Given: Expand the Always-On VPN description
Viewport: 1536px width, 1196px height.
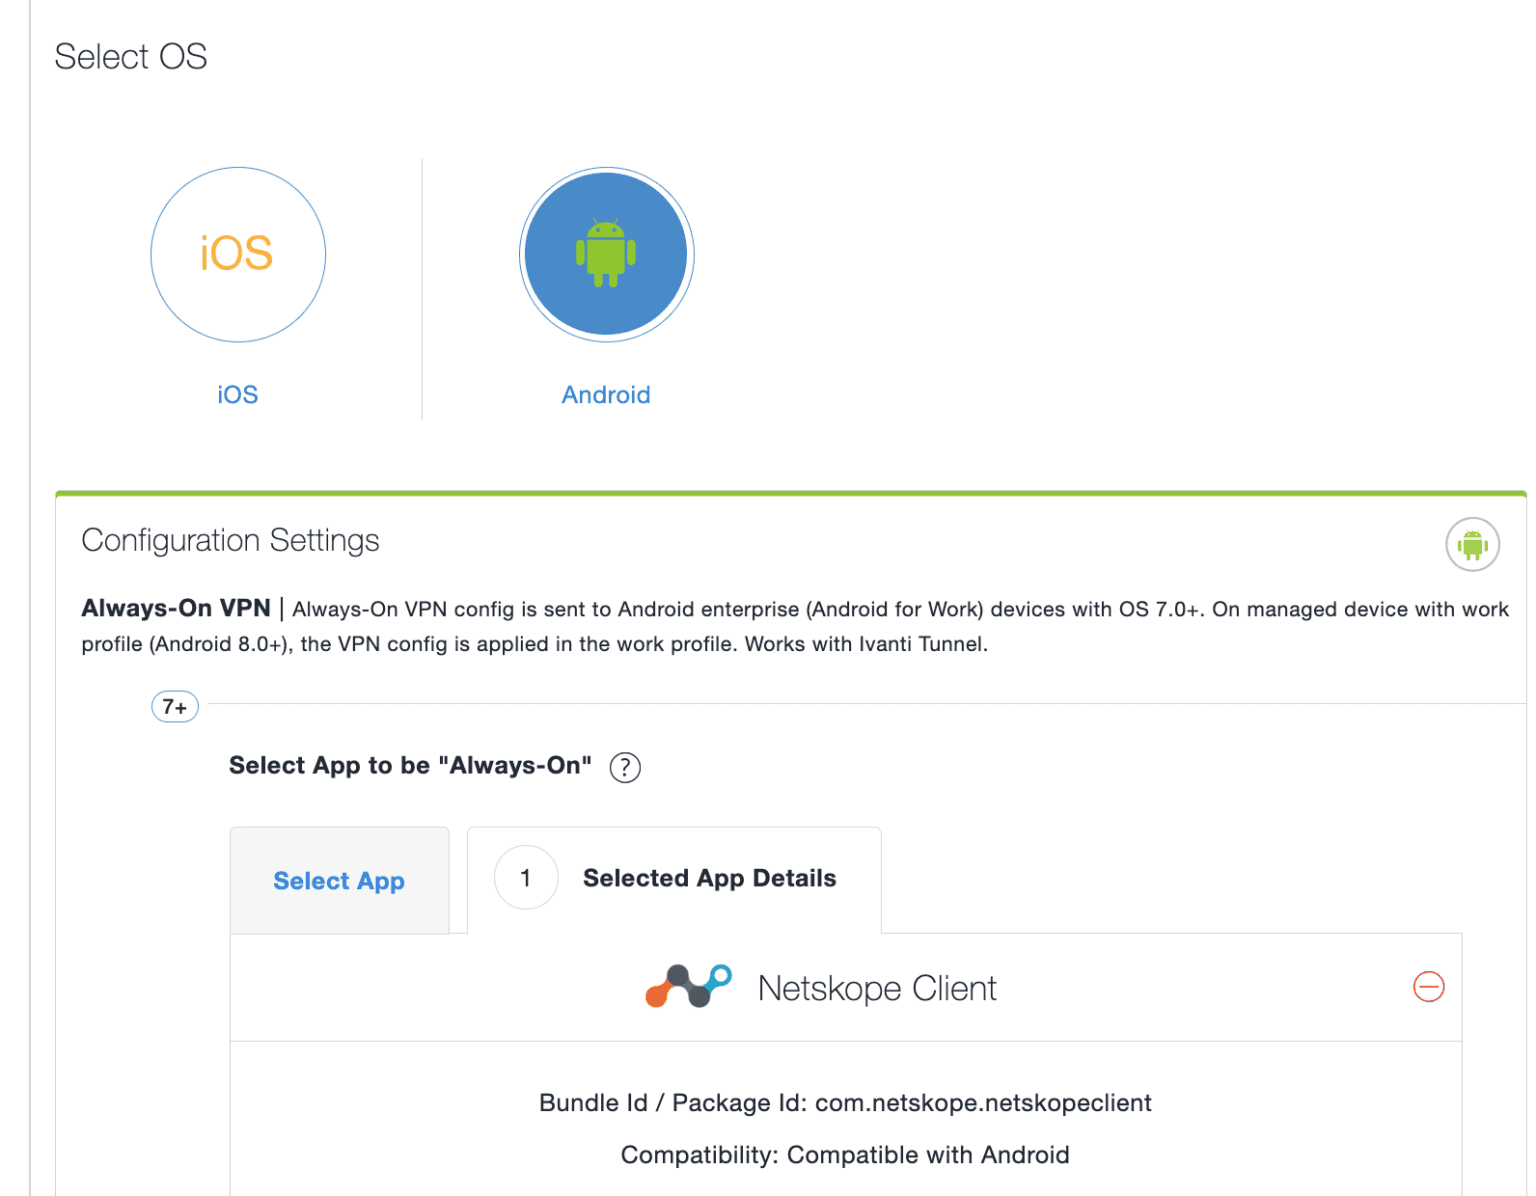Looking at the screenshot, I should [x=176, y=608].
